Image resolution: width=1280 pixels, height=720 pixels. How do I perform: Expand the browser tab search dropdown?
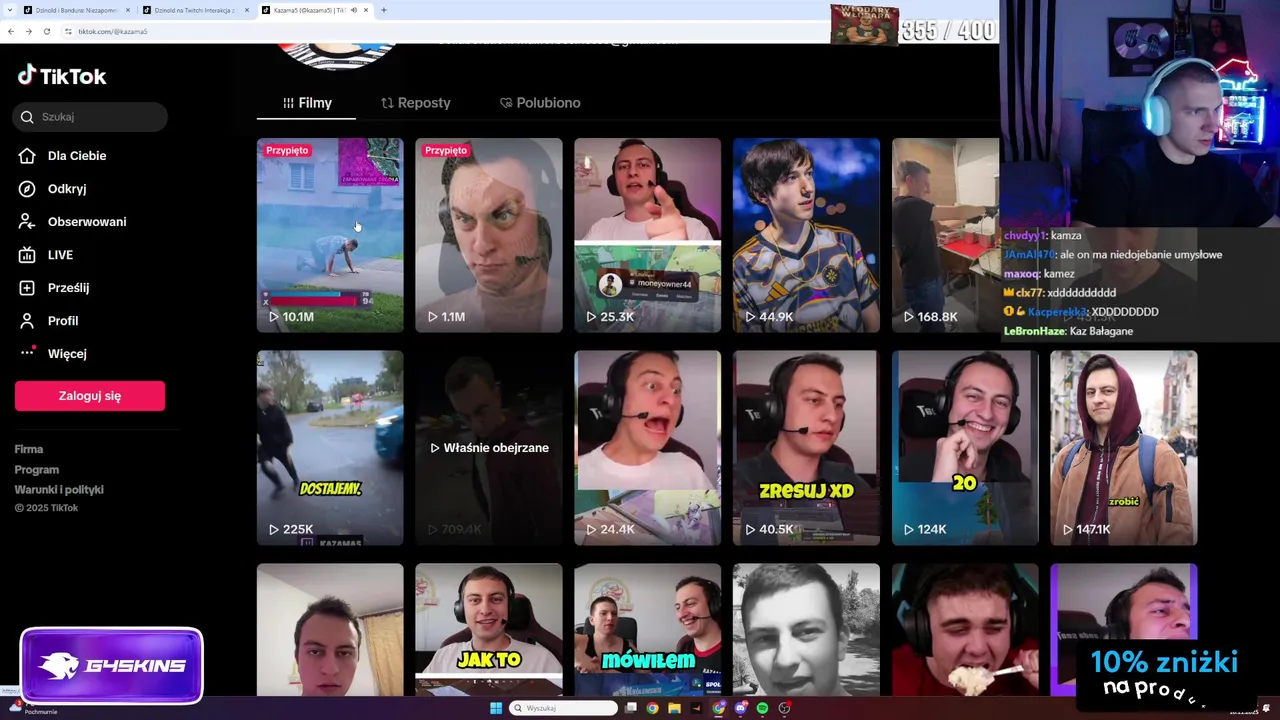click(10, 10)
